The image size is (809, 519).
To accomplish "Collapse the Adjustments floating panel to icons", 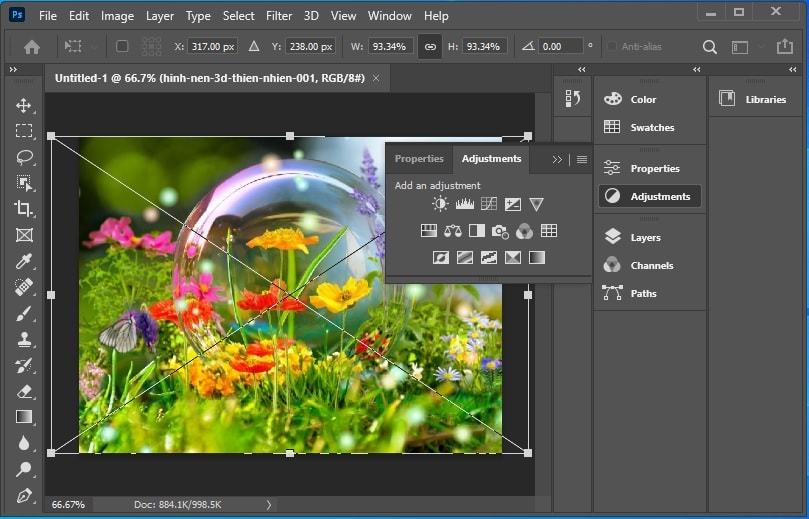I will [557, 159].
